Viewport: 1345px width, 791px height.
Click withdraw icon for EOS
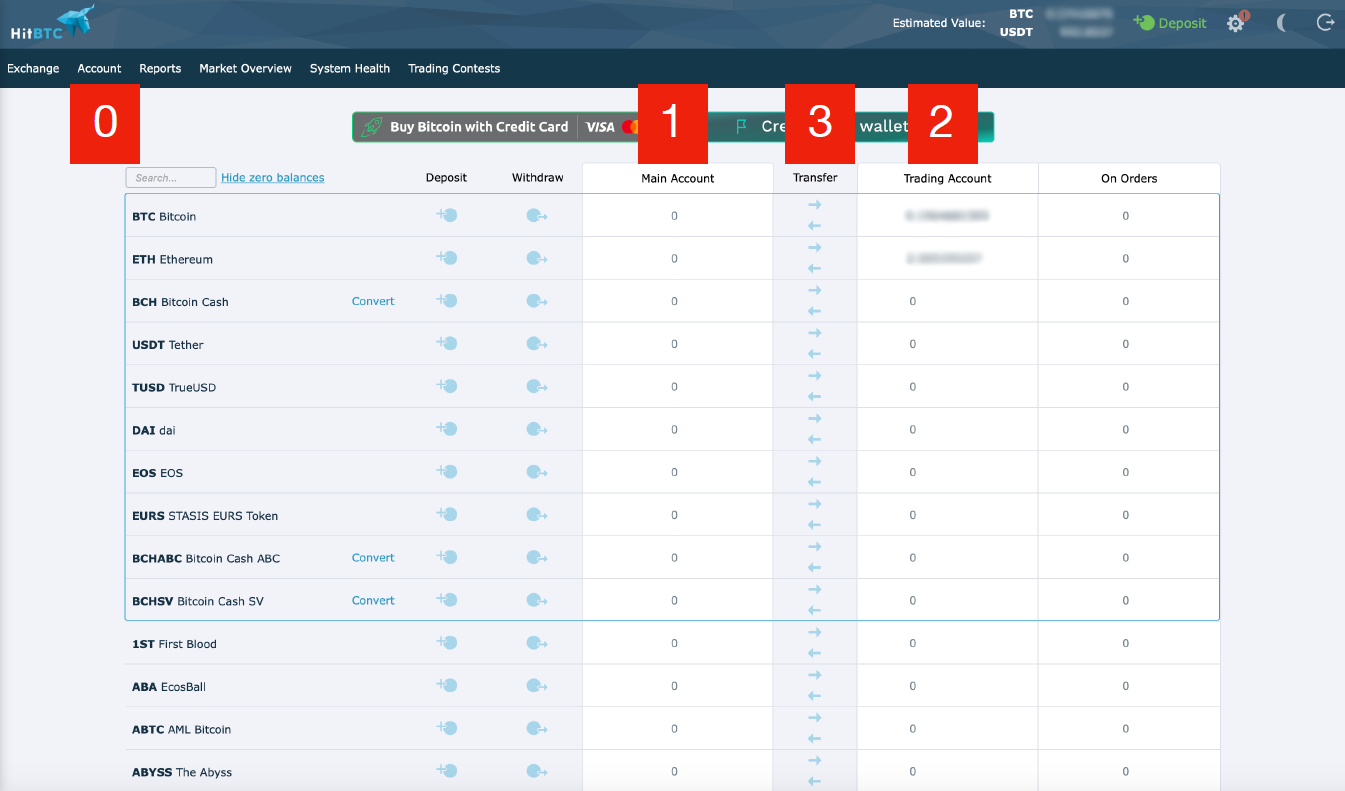pyautogui.click(x=537, y=473)
